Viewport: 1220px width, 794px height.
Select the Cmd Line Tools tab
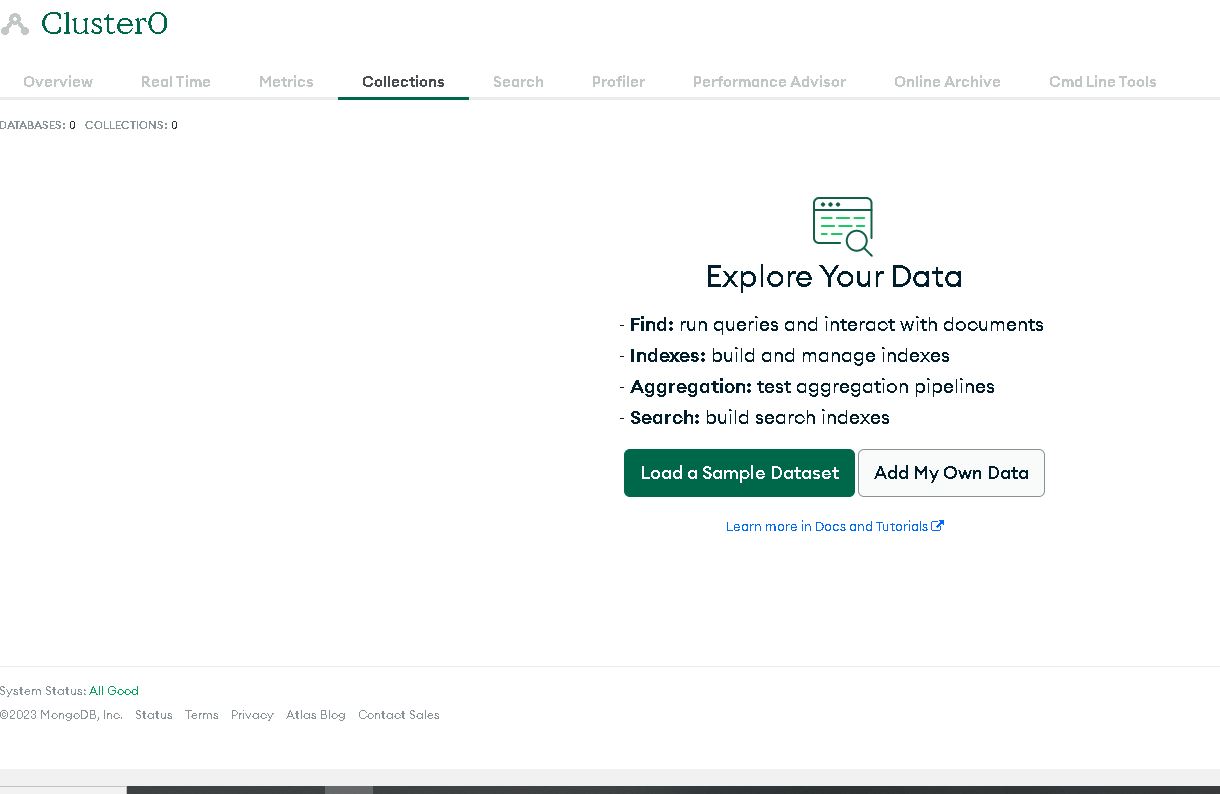click(x=1103, y=82)
